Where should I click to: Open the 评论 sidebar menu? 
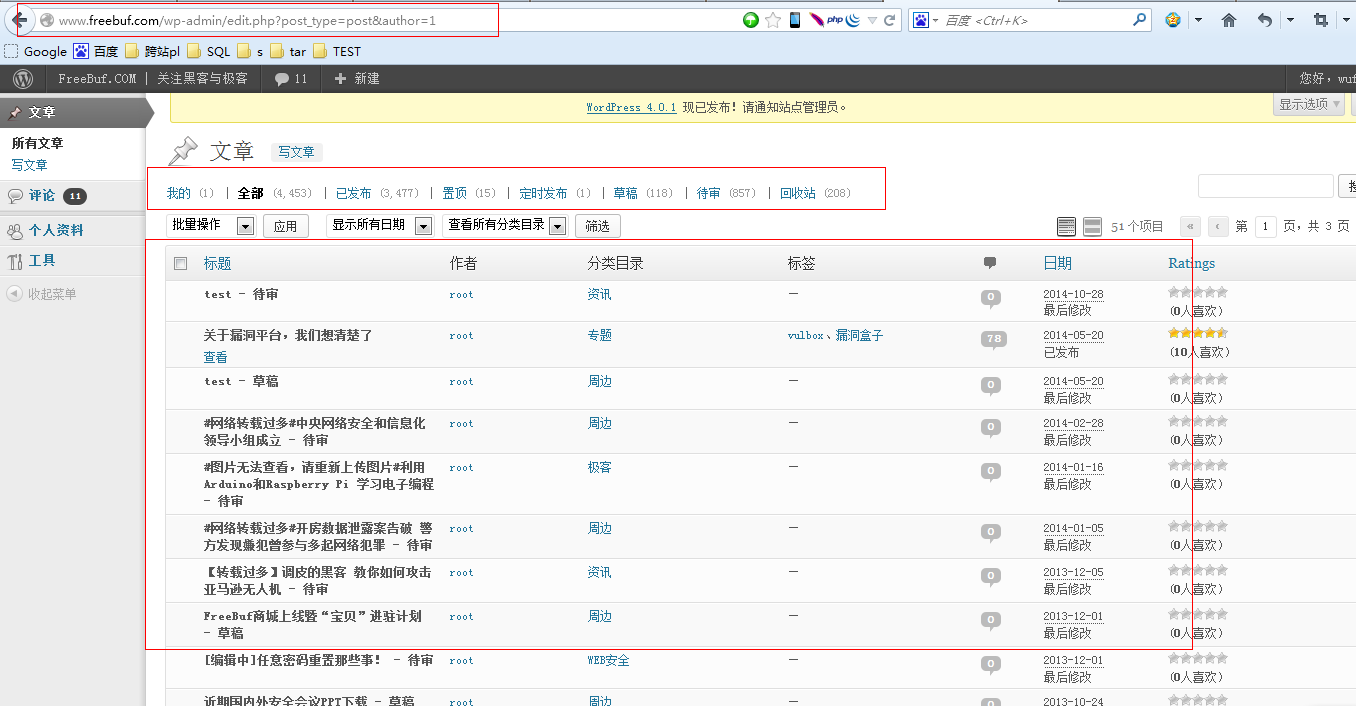point(72,196)
